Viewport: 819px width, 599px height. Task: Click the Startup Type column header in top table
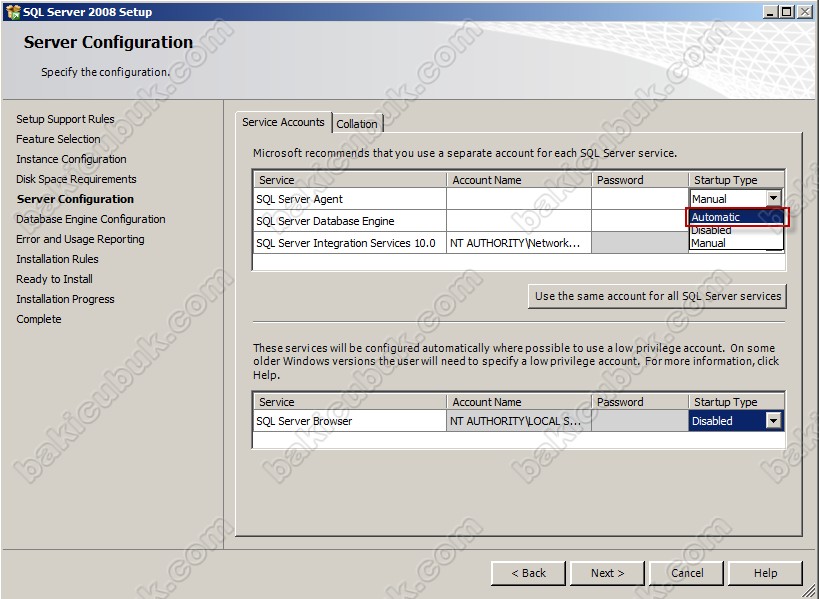coord(736,180)
